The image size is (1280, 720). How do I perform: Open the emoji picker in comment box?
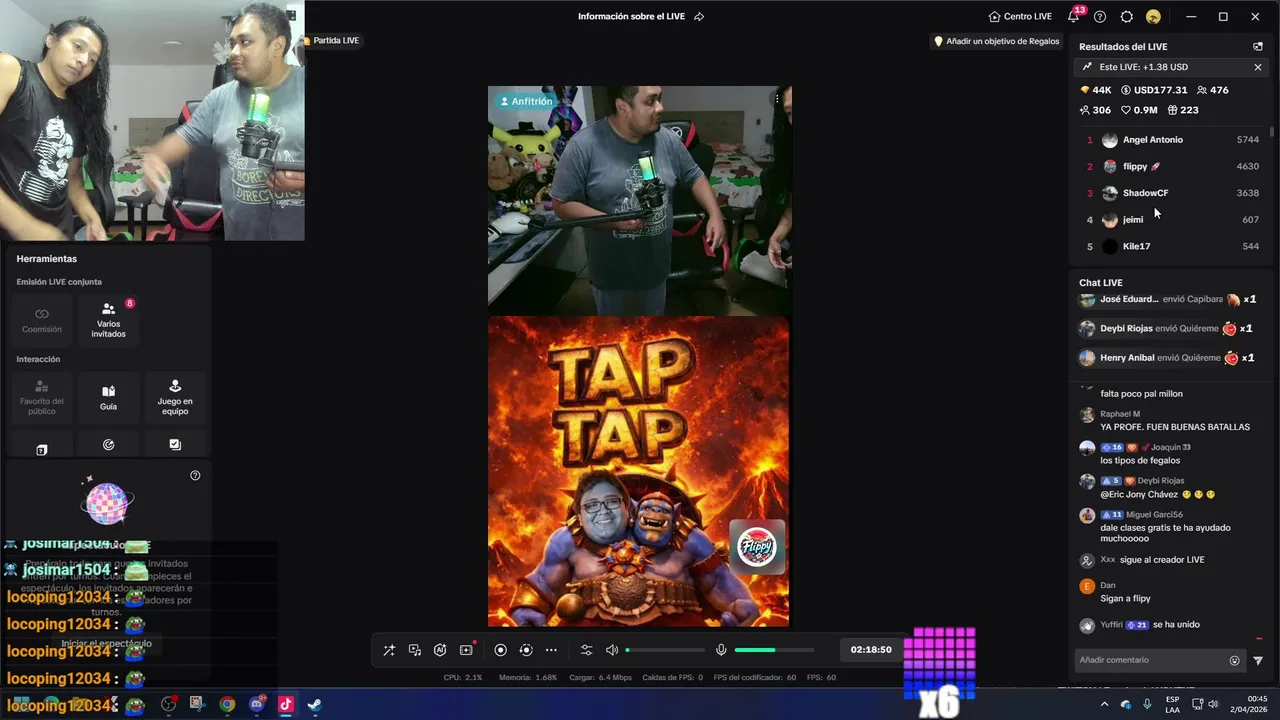tap(1235, 660)
